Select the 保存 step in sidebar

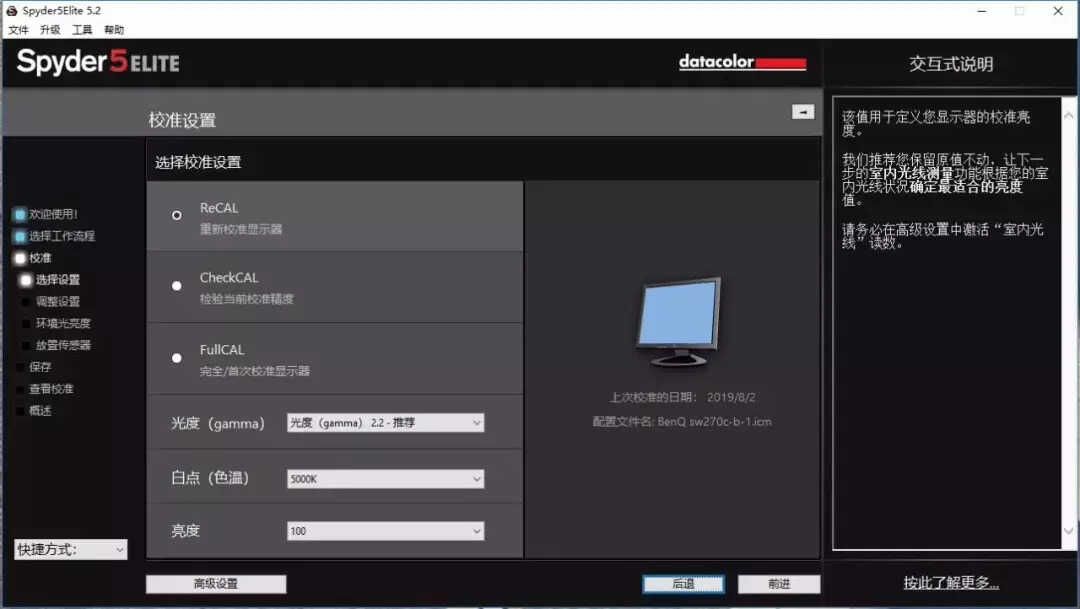click(33, 367)
